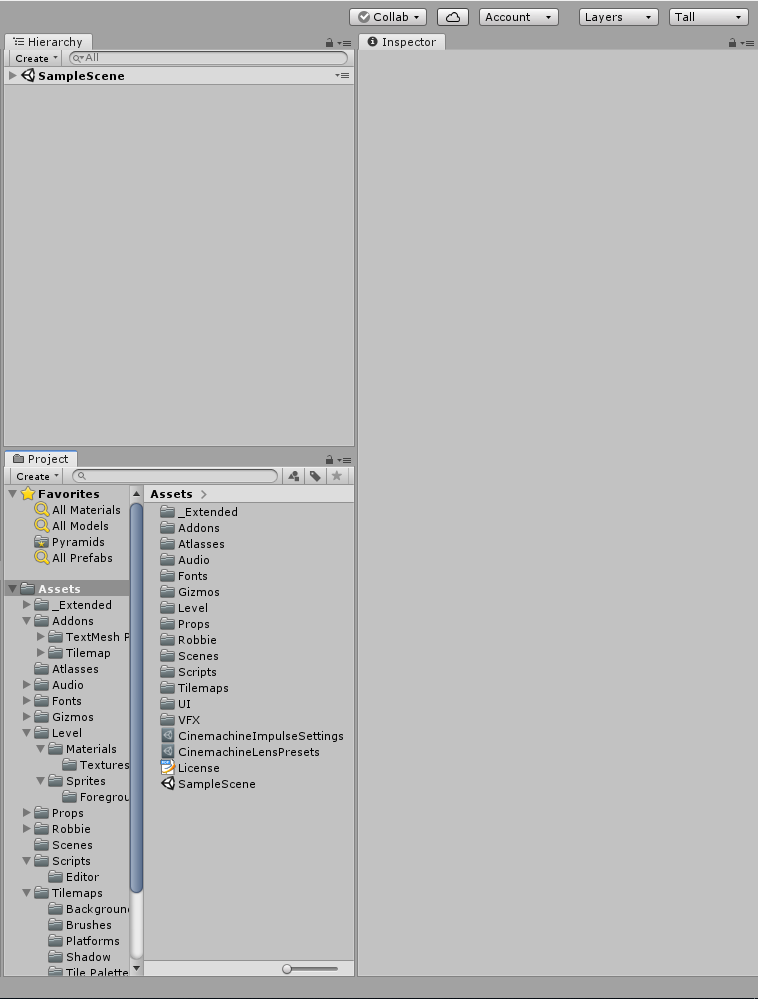Switch to the Hierarchy tab
This screenshot has width=758, height=999.
48,42
